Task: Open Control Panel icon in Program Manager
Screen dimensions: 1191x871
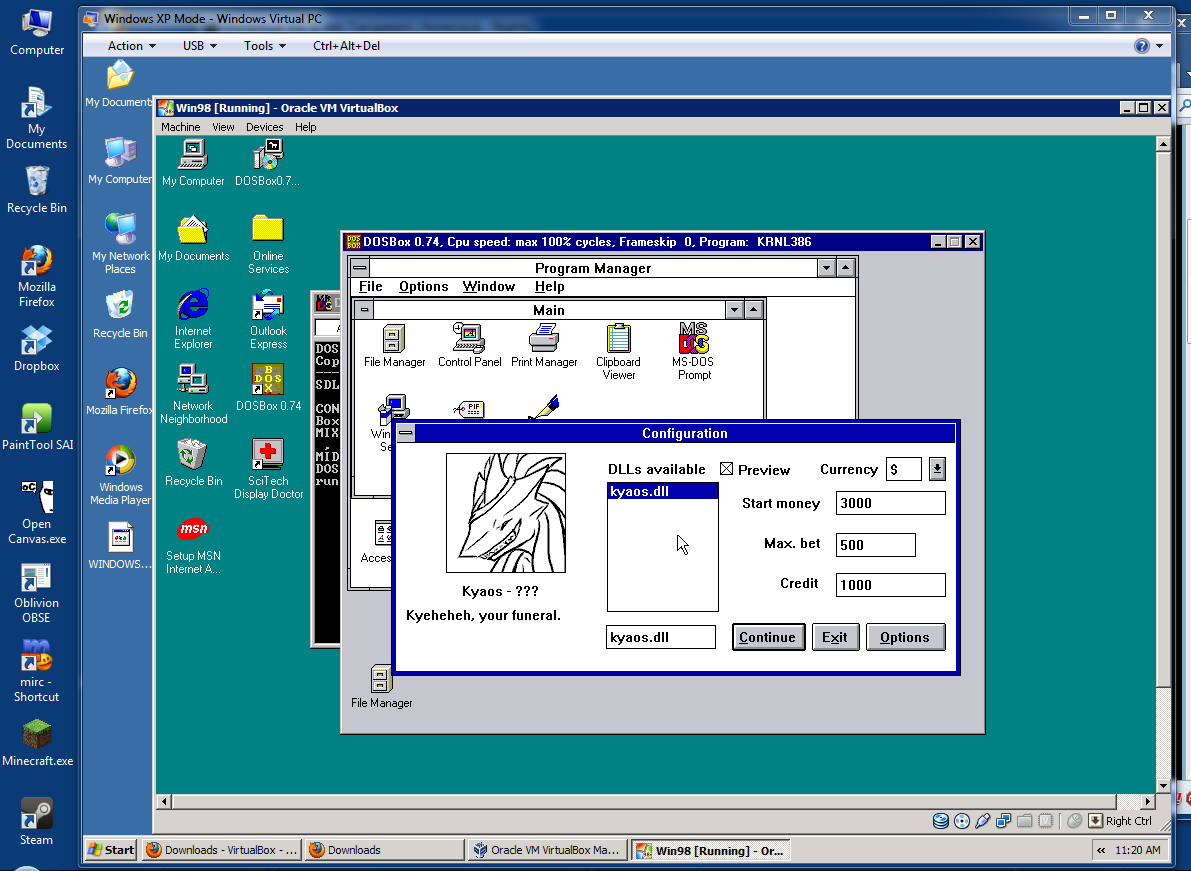Action: pos(469,340)
